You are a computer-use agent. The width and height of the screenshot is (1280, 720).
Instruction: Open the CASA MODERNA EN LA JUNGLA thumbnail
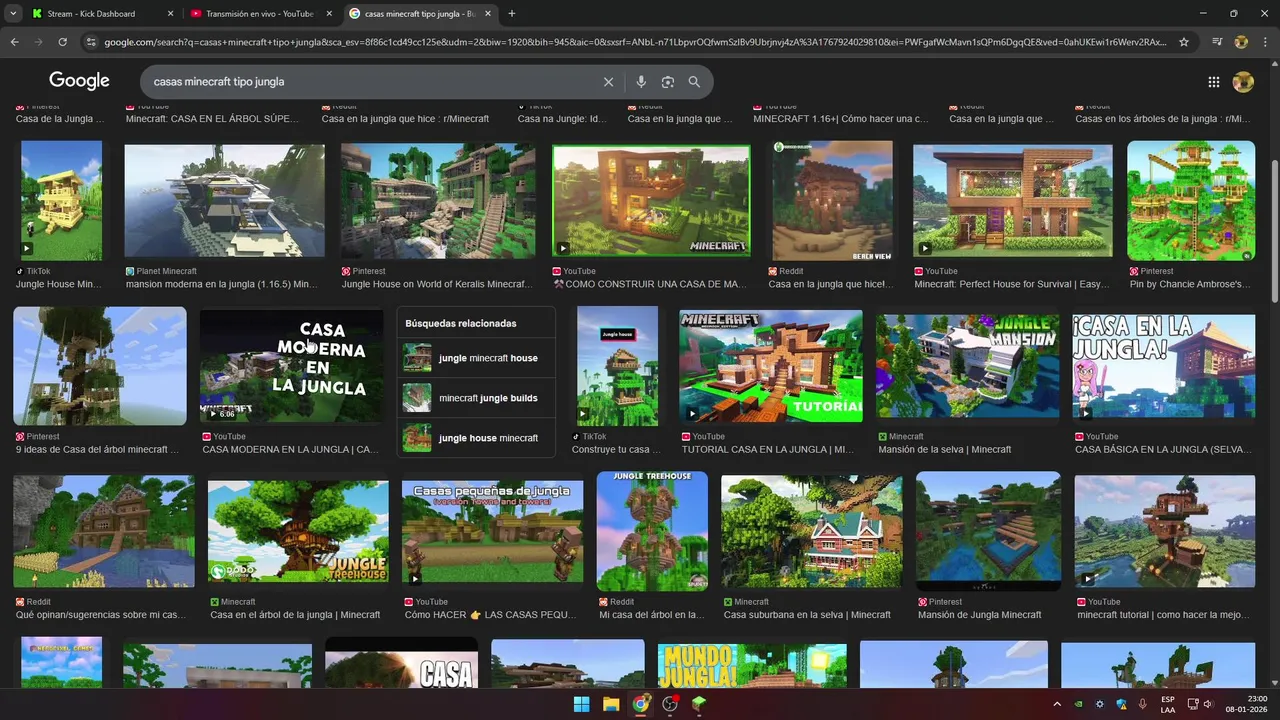tap(292, 367)
